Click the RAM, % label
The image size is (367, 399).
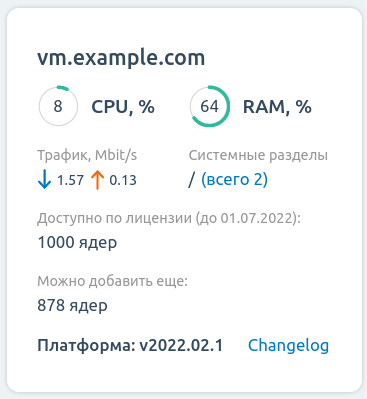(277, 107)
